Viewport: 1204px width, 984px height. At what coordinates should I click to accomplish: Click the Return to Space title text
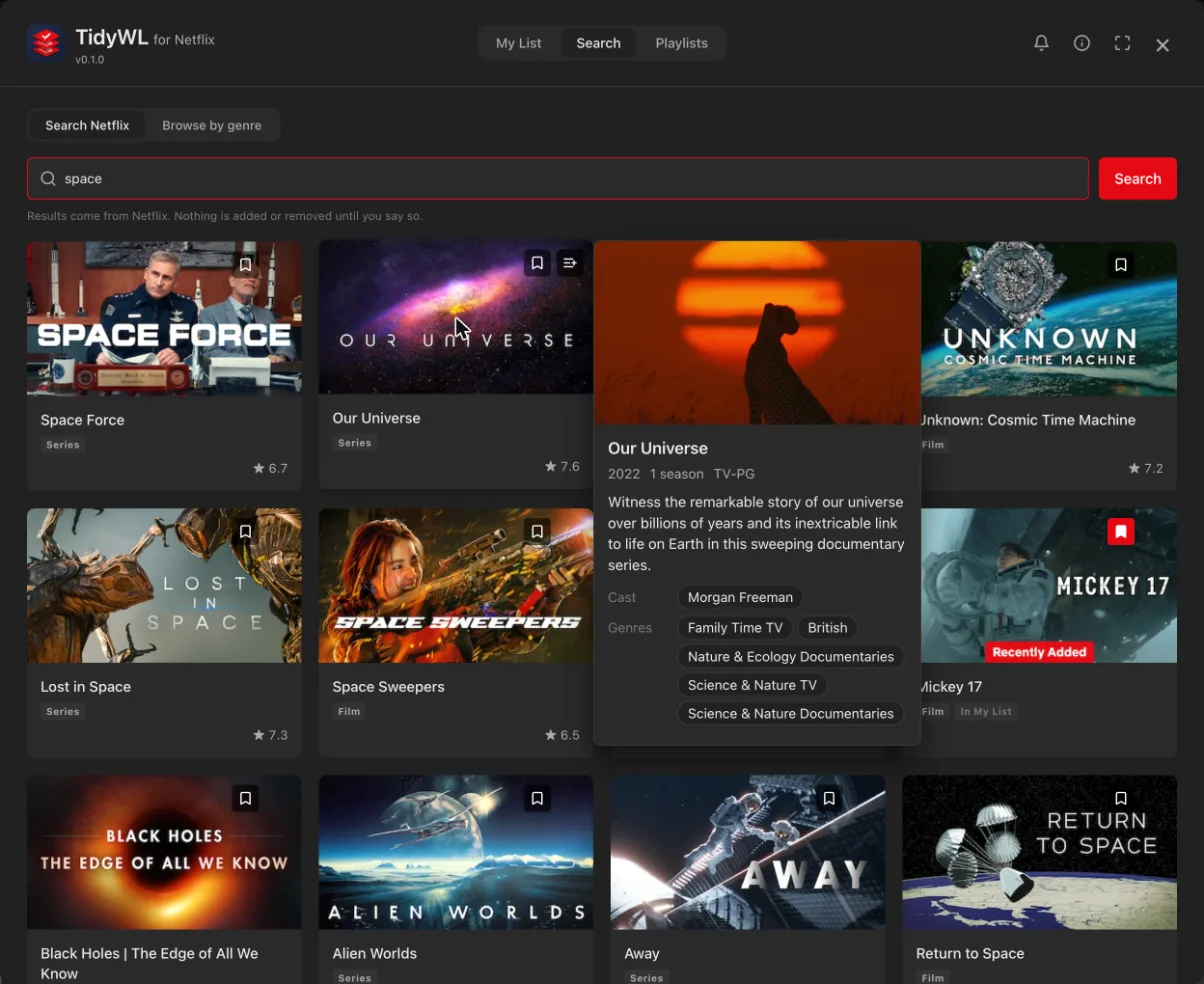[x=970, y=953]
